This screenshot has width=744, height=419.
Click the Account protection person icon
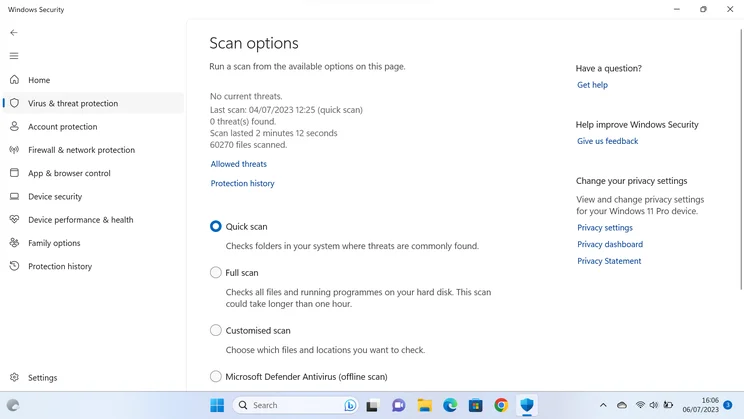pos(14,126)
